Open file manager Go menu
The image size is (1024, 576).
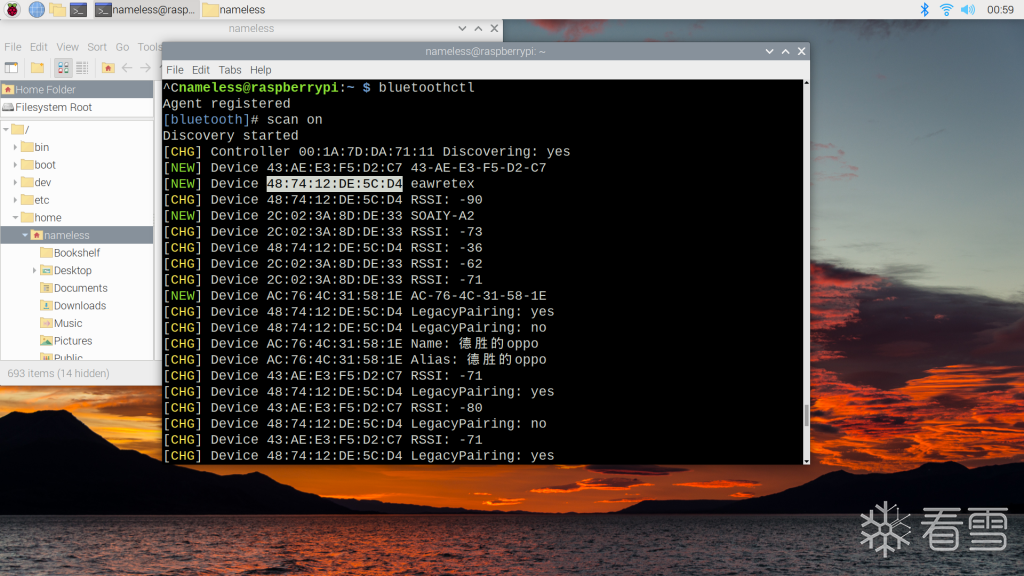click(122, 47)
